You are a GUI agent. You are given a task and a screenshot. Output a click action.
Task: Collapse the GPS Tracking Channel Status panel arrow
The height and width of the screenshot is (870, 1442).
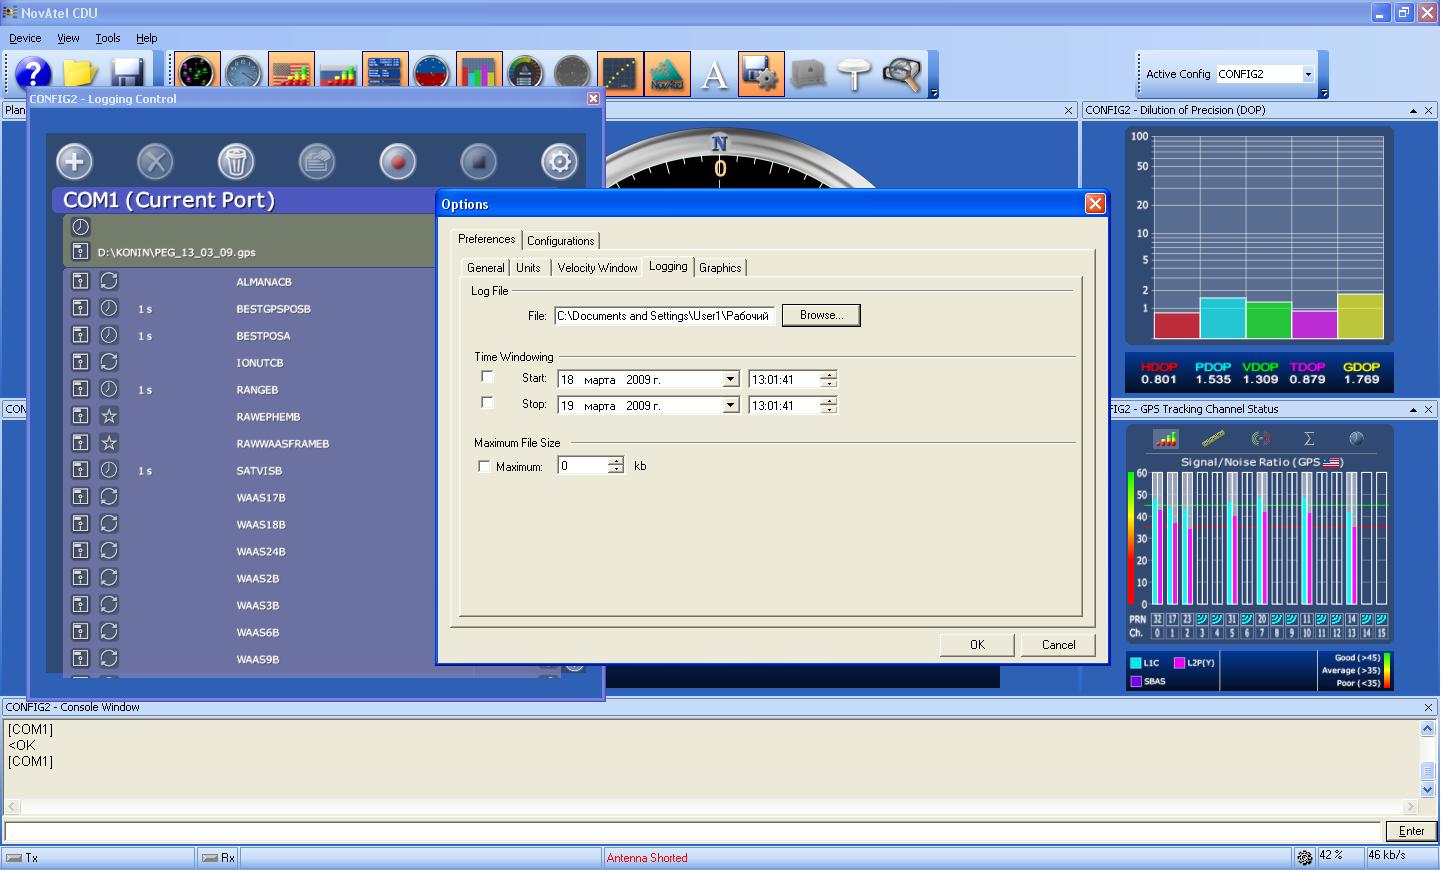tap(1413, 410)
